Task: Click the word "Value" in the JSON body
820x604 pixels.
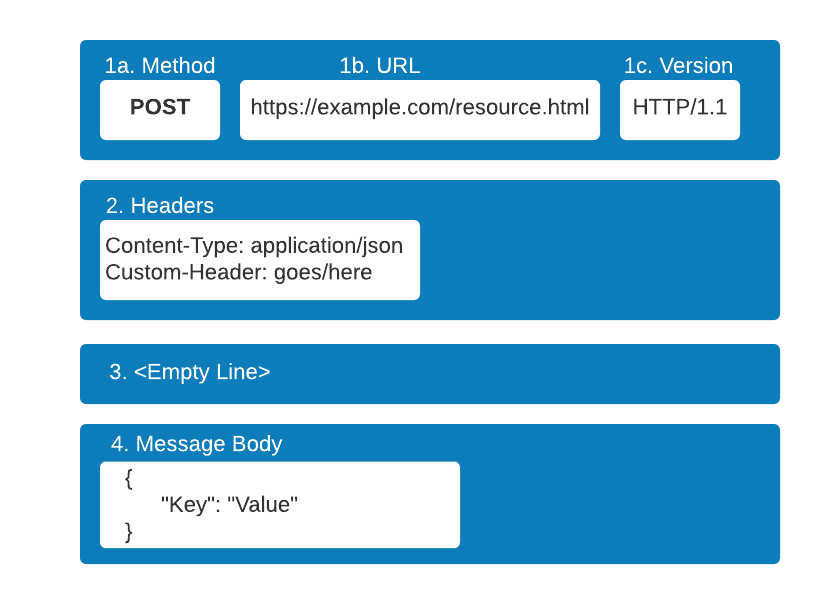Action: [264, 505]
